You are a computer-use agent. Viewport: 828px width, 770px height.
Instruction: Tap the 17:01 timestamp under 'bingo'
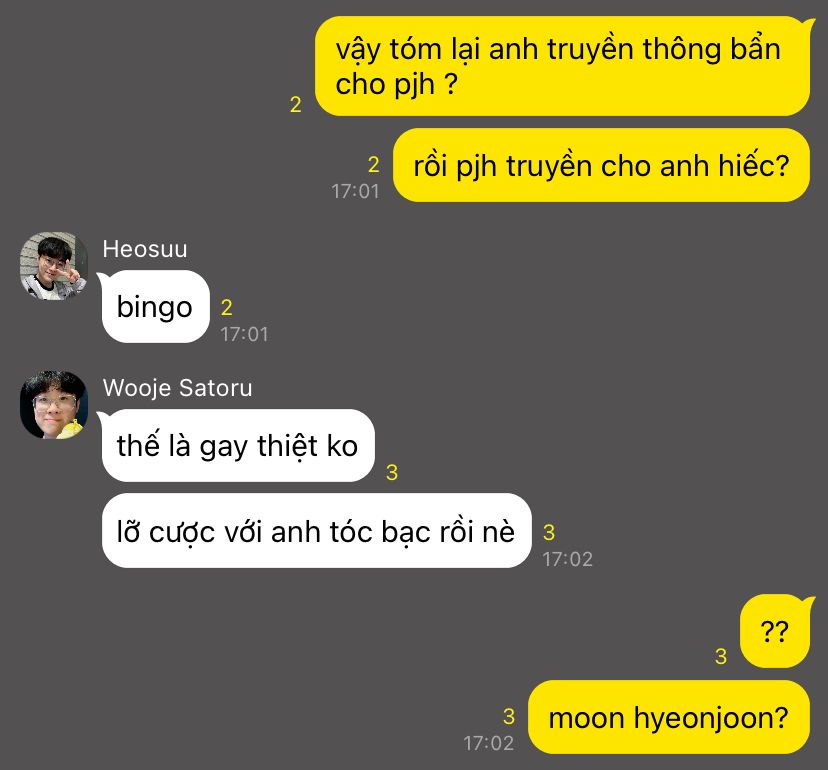pos(244,334)
